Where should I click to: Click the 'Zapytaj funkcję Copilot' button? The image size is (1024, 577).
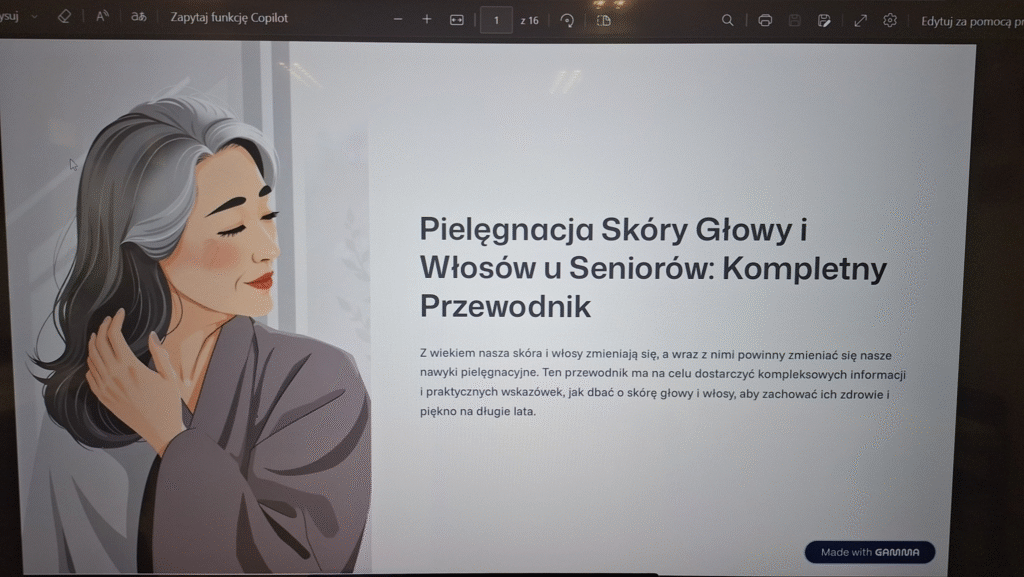(229, 18)
